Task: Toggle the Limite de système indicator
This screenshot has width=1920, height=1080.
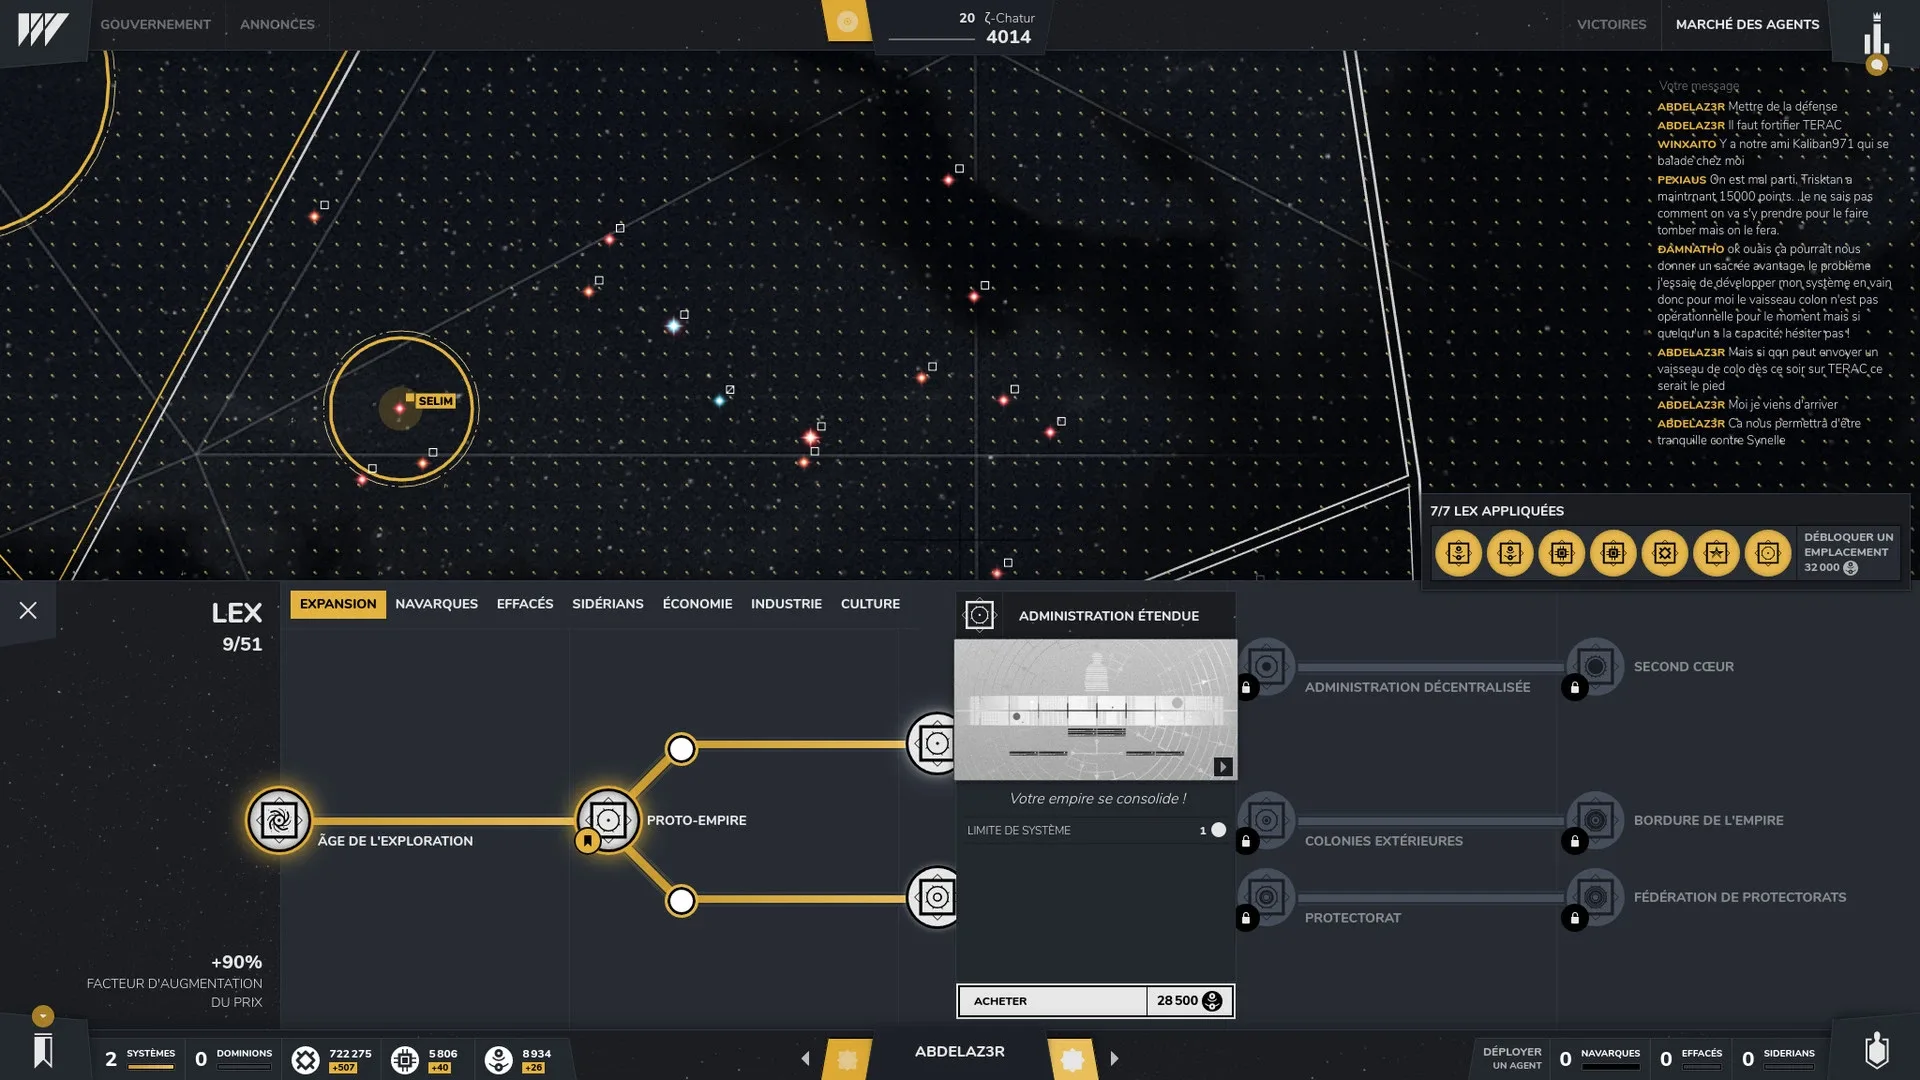Action: click(x=1218, y=830)
